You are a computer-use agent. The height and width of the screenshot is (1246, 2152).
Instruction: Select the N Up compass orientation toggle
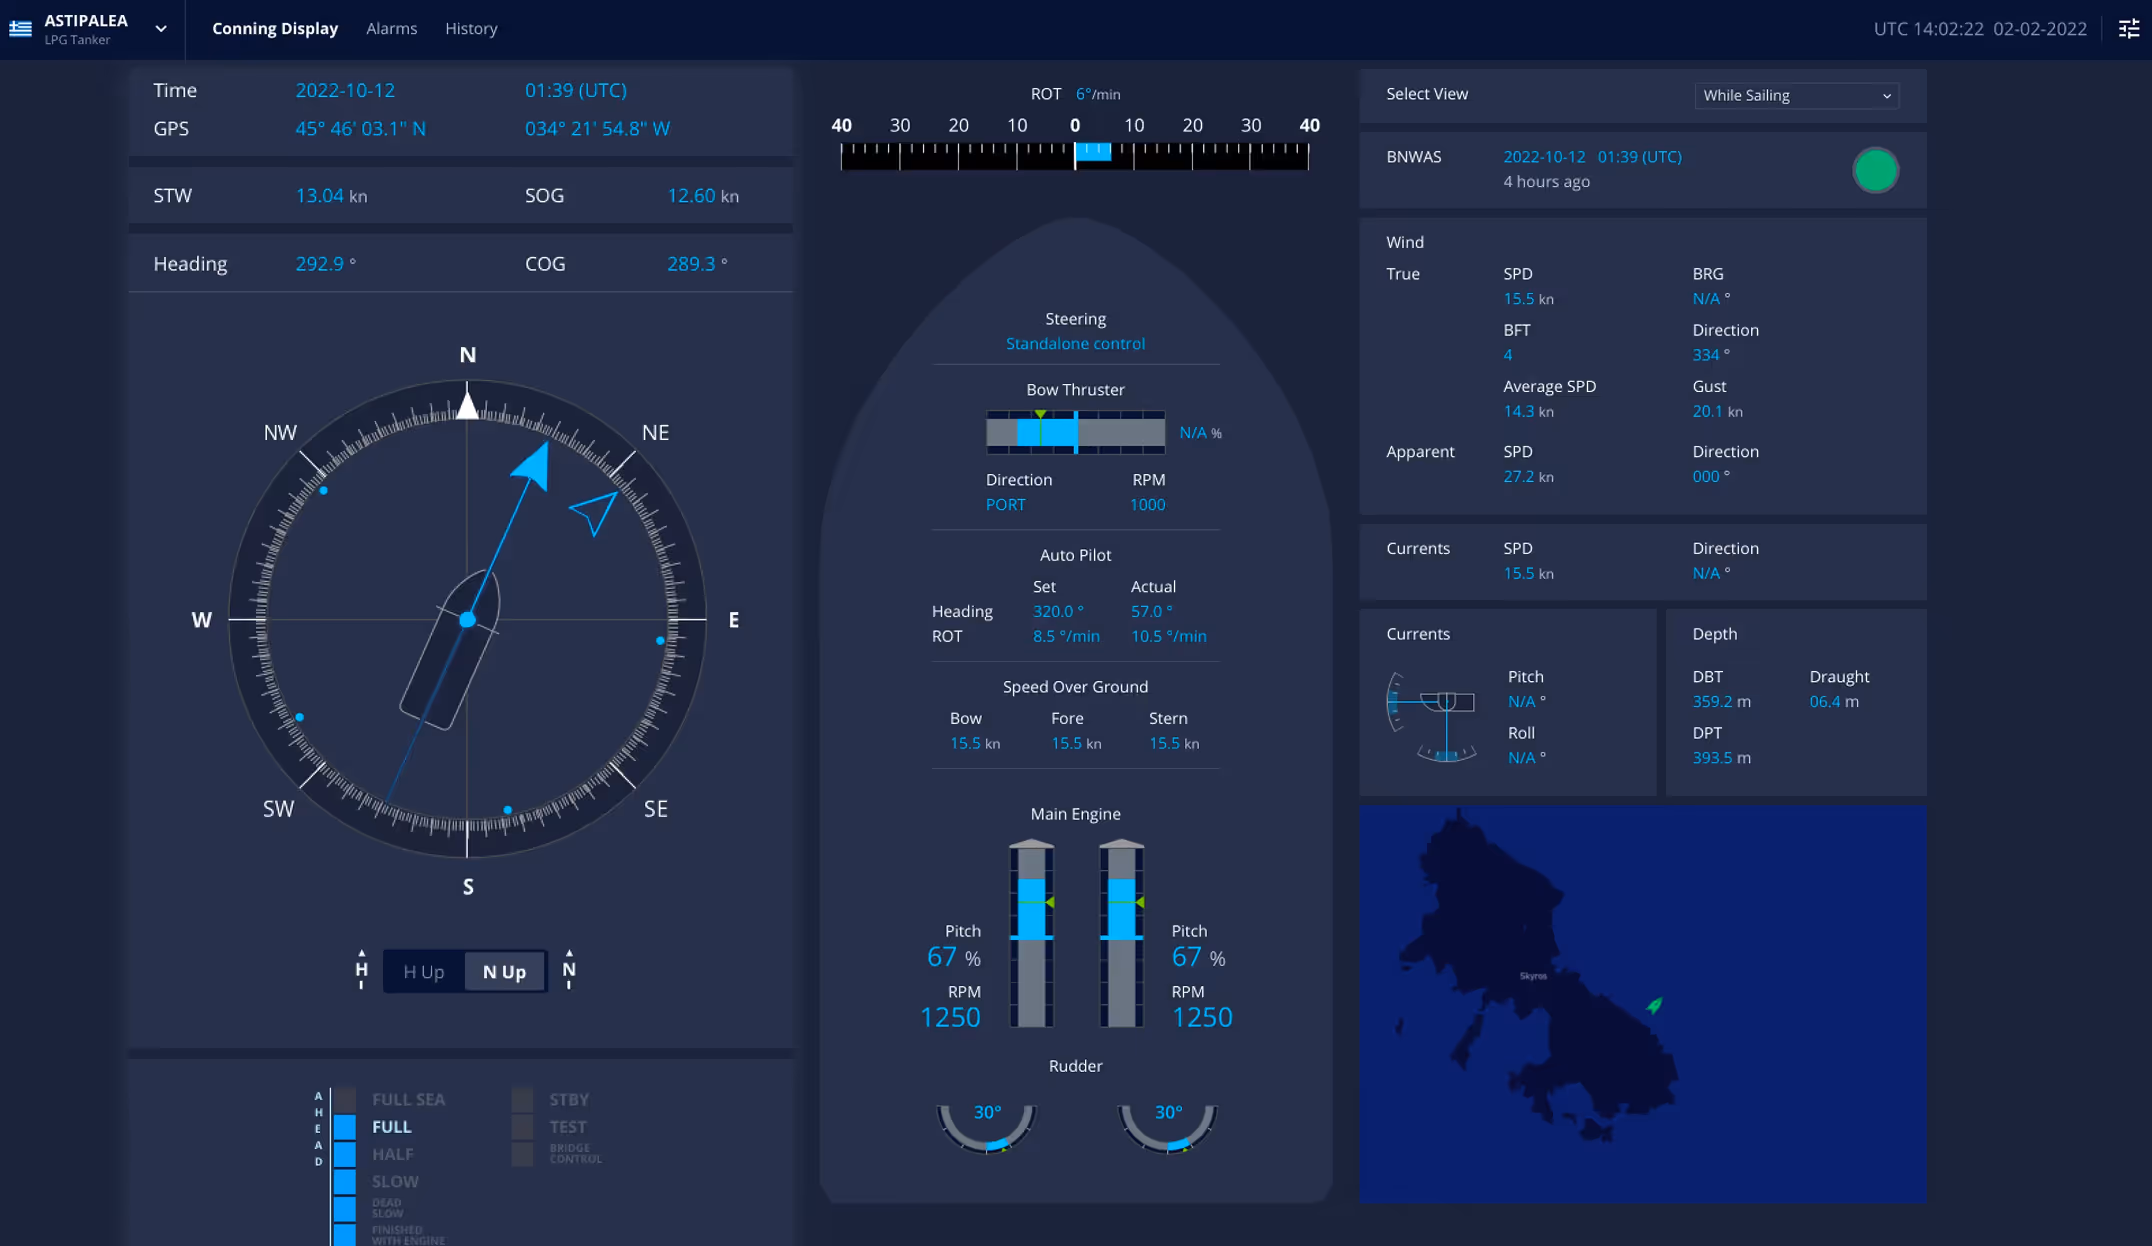tap(504, 971)
